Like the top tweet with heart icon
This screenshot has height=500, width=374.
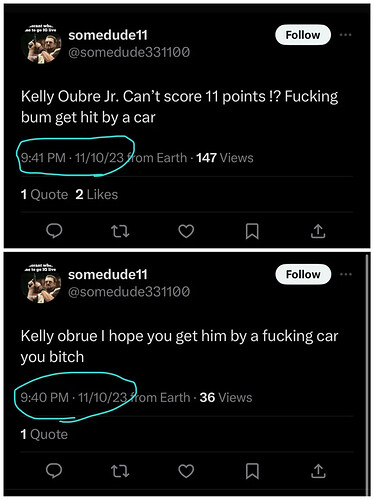pyautogui.click(x=186, y=231)
